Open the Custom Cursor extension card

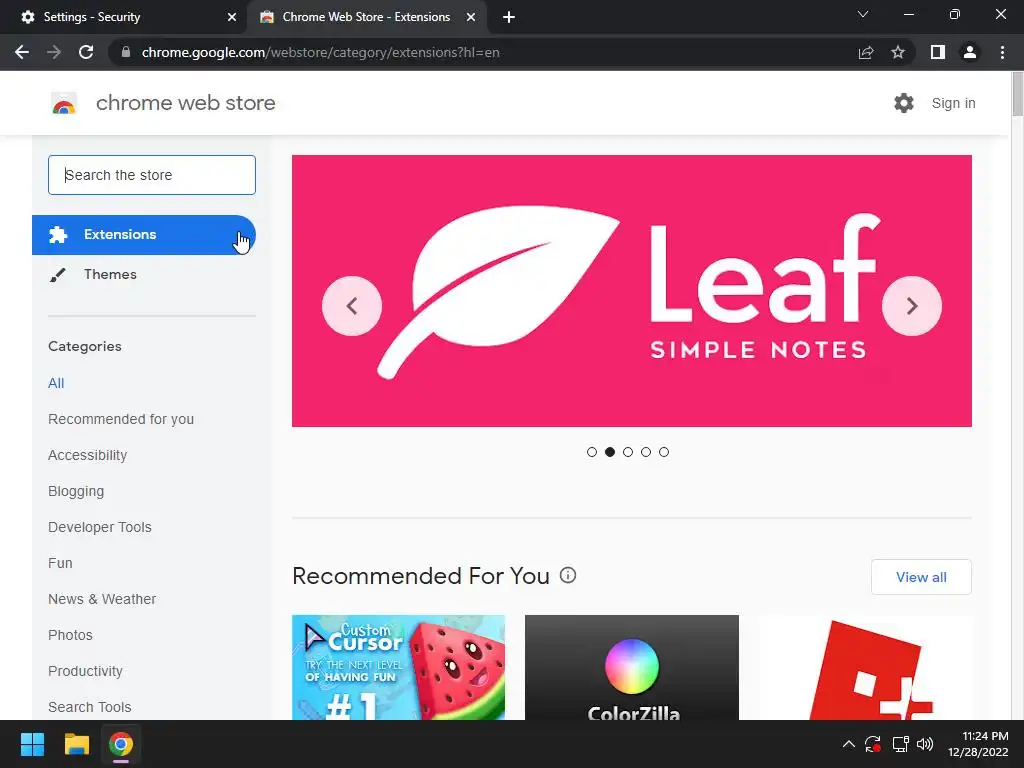click(x=398, y=667)
